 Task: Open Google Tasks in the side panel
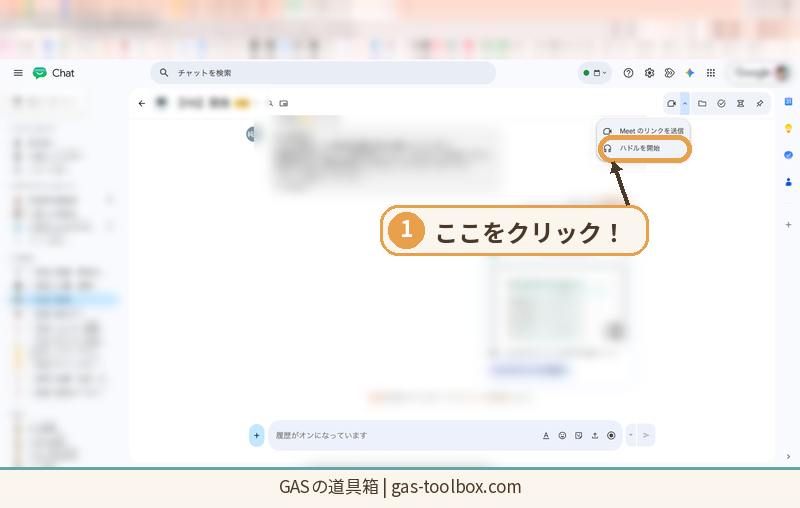click(788, 155)
